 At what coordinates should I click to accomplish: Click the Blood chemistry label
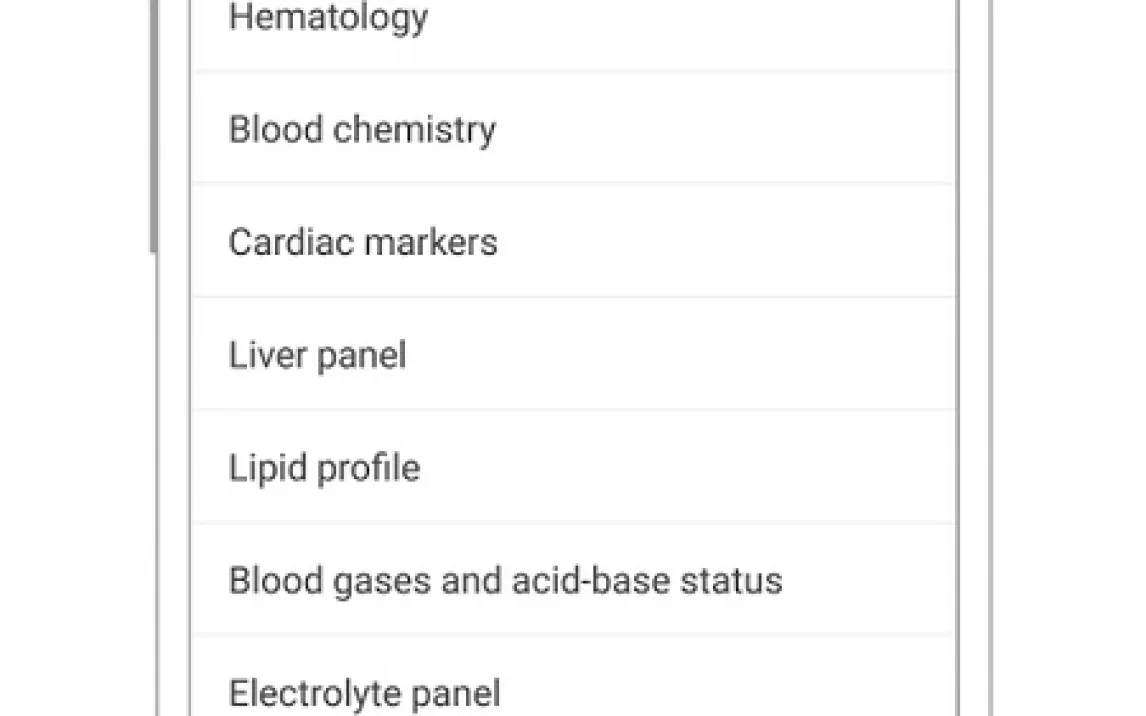362,130
